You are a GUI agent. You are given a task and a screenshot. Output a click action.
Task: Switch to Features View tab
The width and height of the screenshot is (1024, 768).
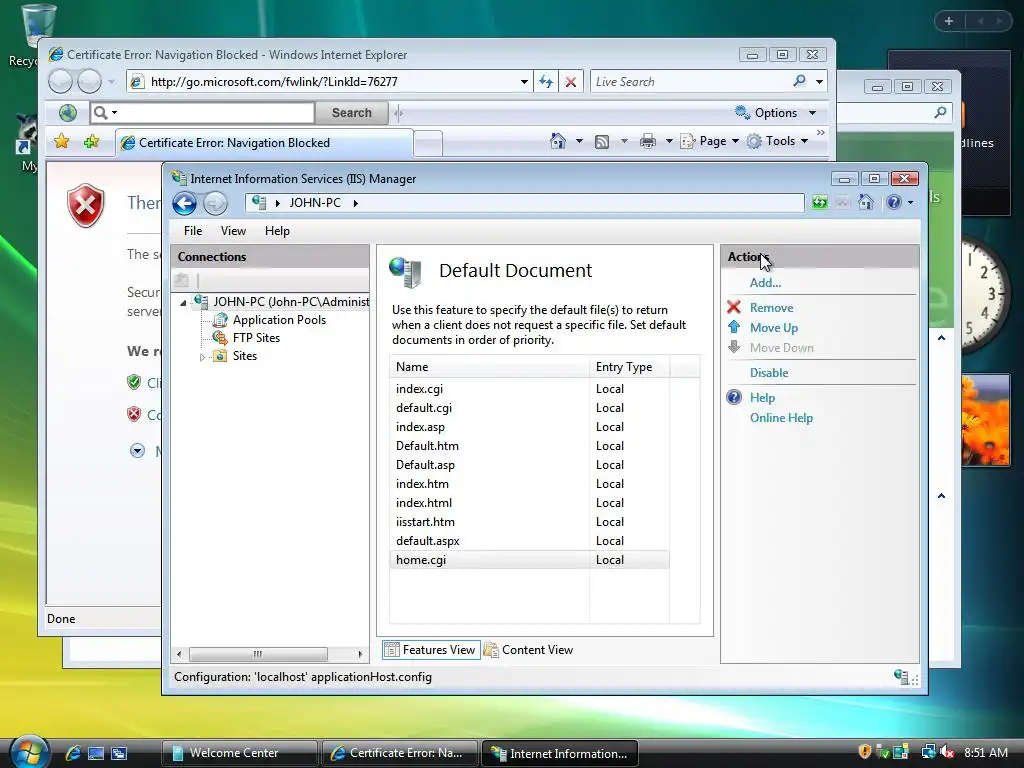point(431,650)
